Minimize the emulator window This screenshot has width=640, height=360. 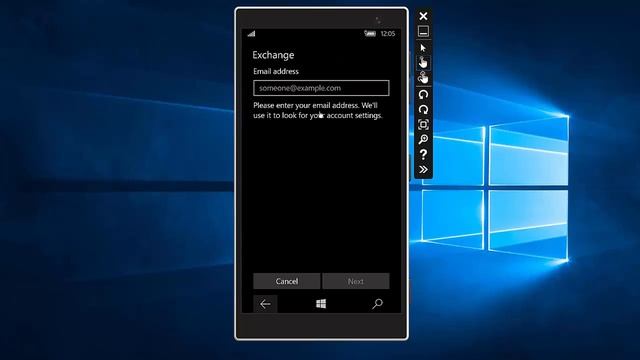(423, 31)
